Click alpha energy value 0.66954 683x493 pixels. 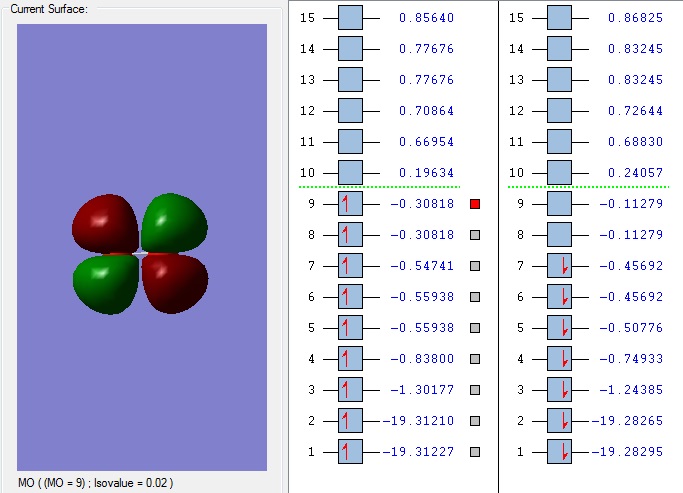tap(426, 142)
